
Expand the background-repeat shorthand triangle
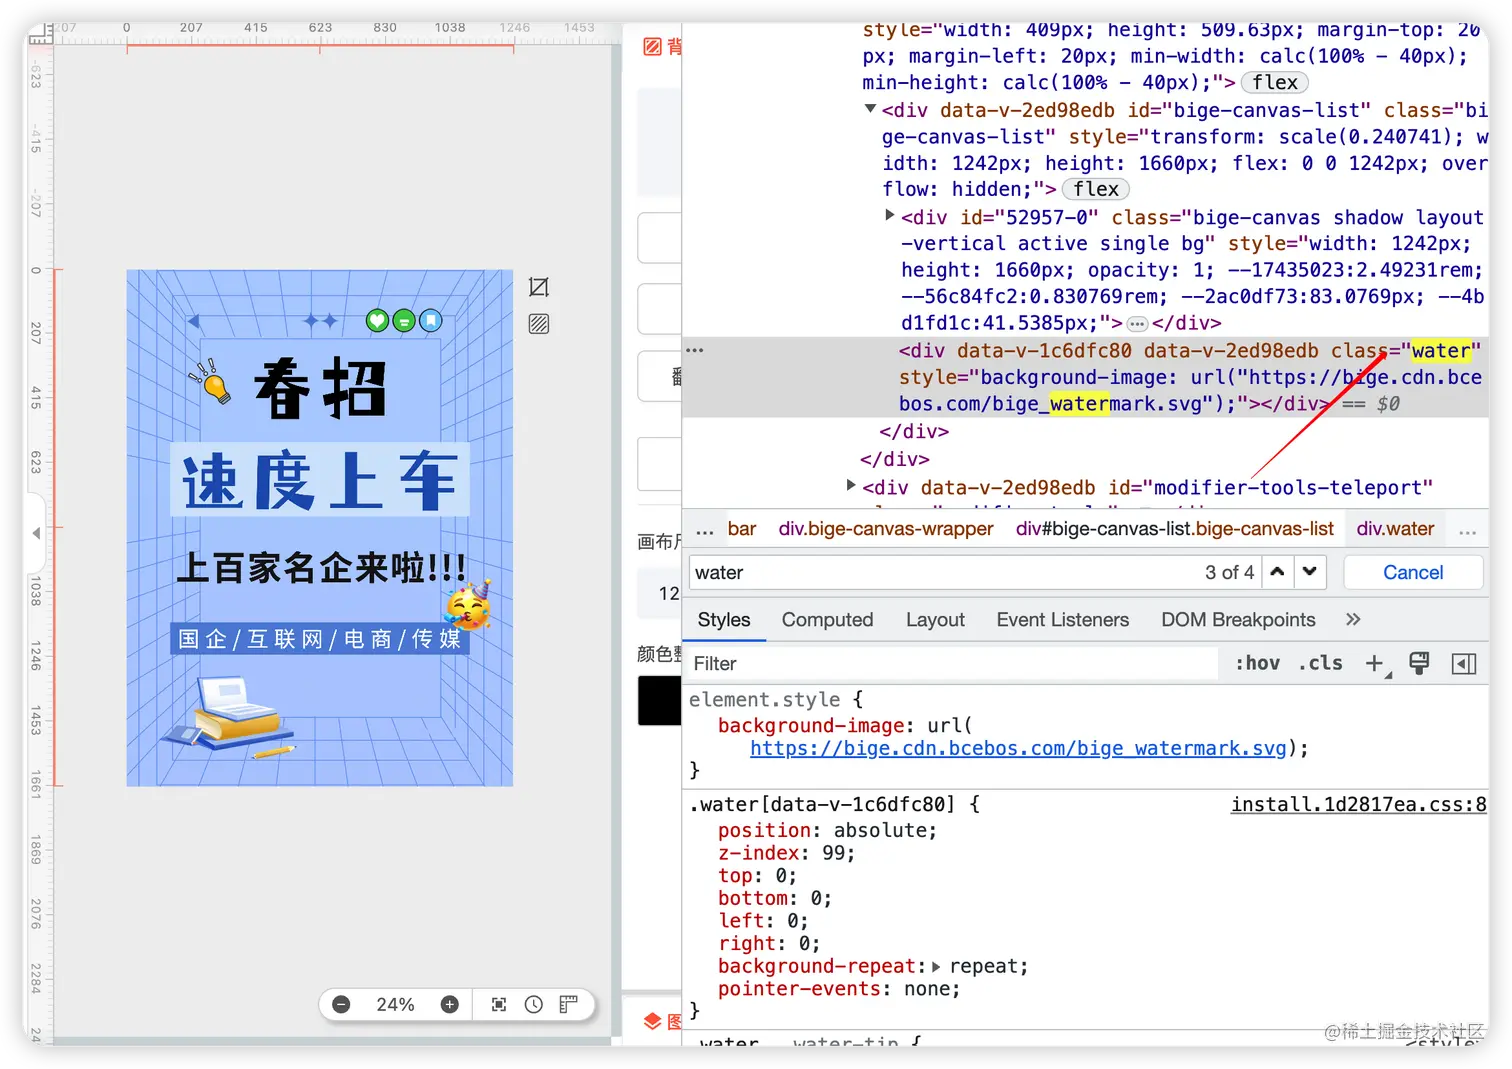tap(937, 967)
